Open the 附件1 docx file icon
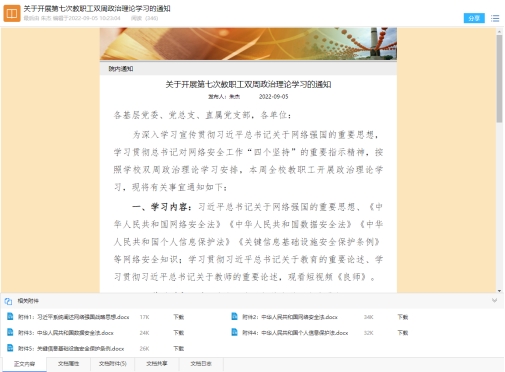Viewport: 505px width, 372px height. pyautogui.click(x=10, y=317)
